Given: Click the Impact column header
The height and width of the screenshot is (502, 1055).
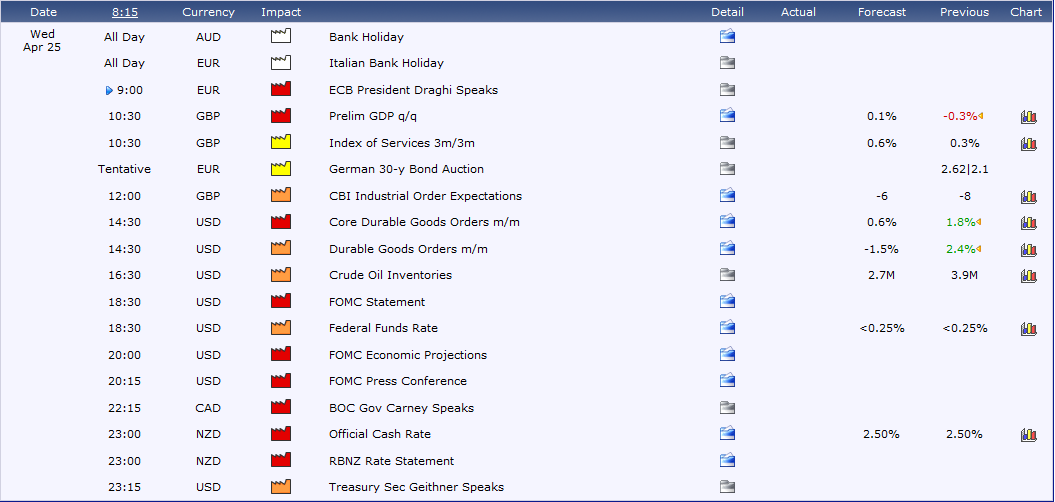Looking at the screenshot, I should (x=280, y=12).
